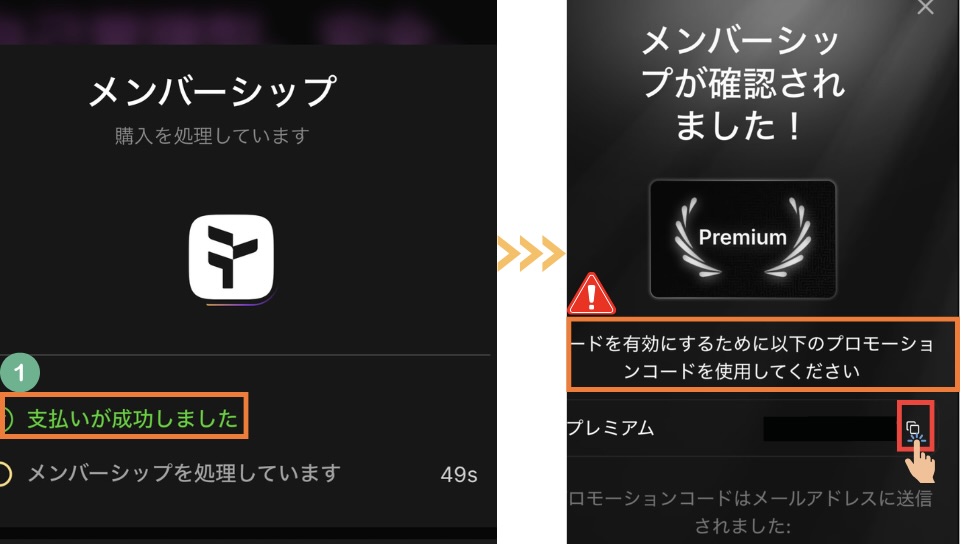Click the red warning triangle icon
The width and height of the screenshot is (967, 550).
point(591,294)
